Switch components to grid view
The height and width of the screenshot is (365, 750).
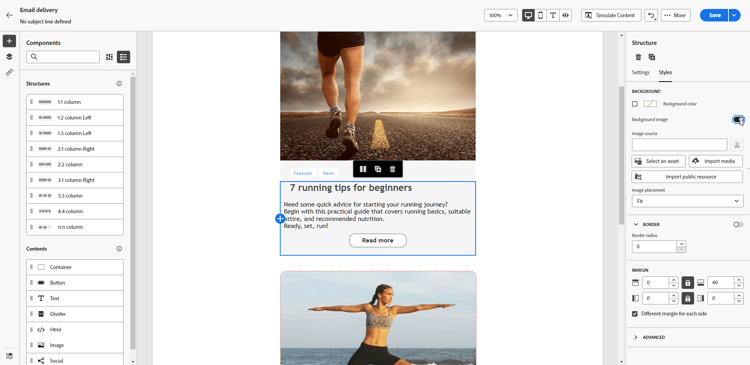(110, 57)
